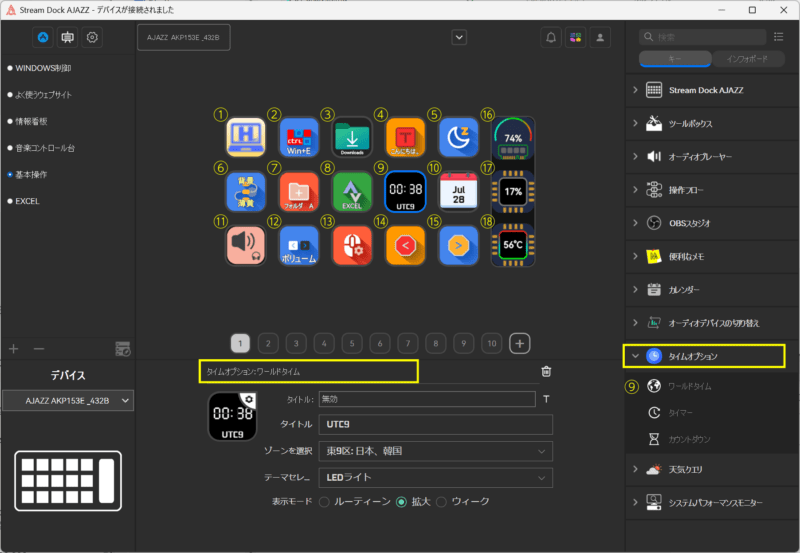800x553 pixels.
Task: Select the Downloads folder key icon
Action: (352, 138)
